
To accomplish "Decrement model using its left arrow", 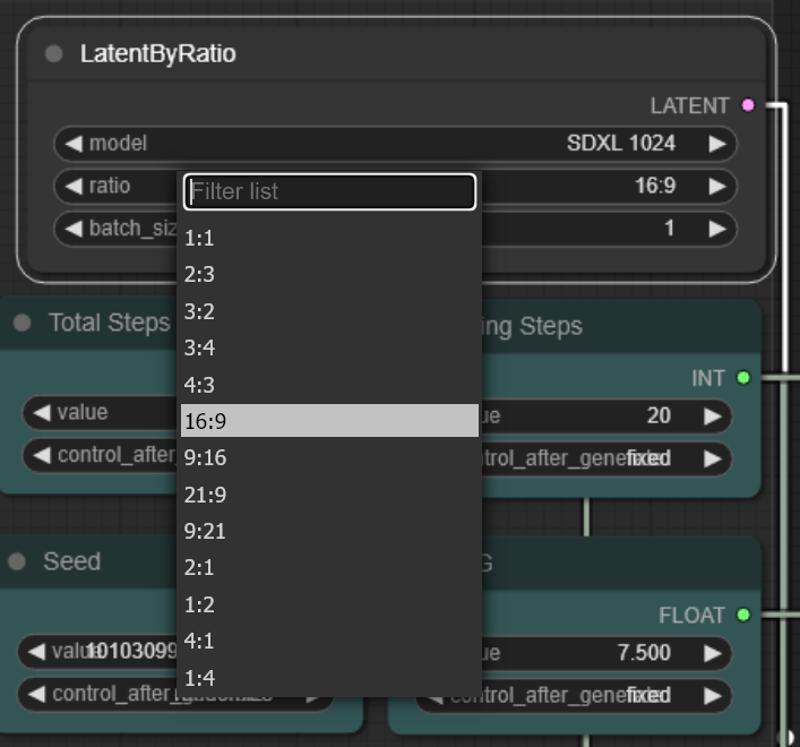I will (x=74, y=143).
